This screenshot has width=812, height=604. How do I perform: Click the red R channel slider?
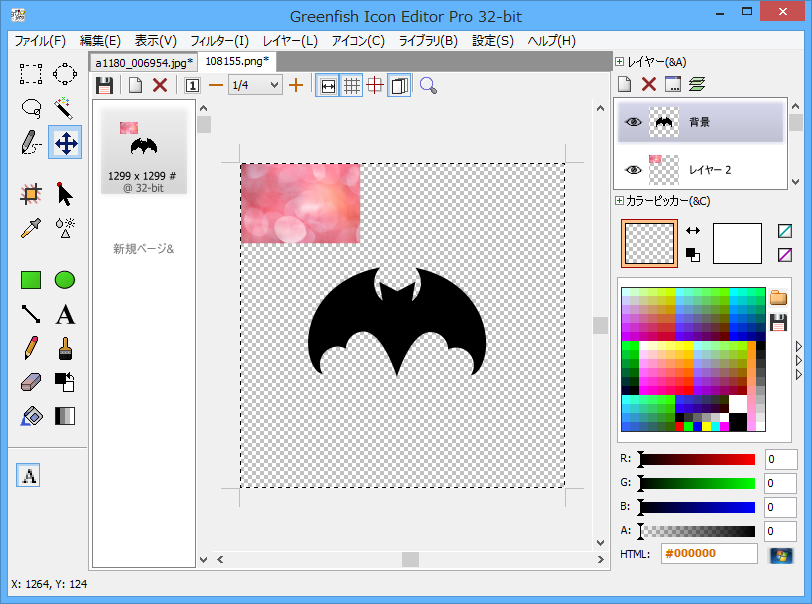[x=698, y=459]
